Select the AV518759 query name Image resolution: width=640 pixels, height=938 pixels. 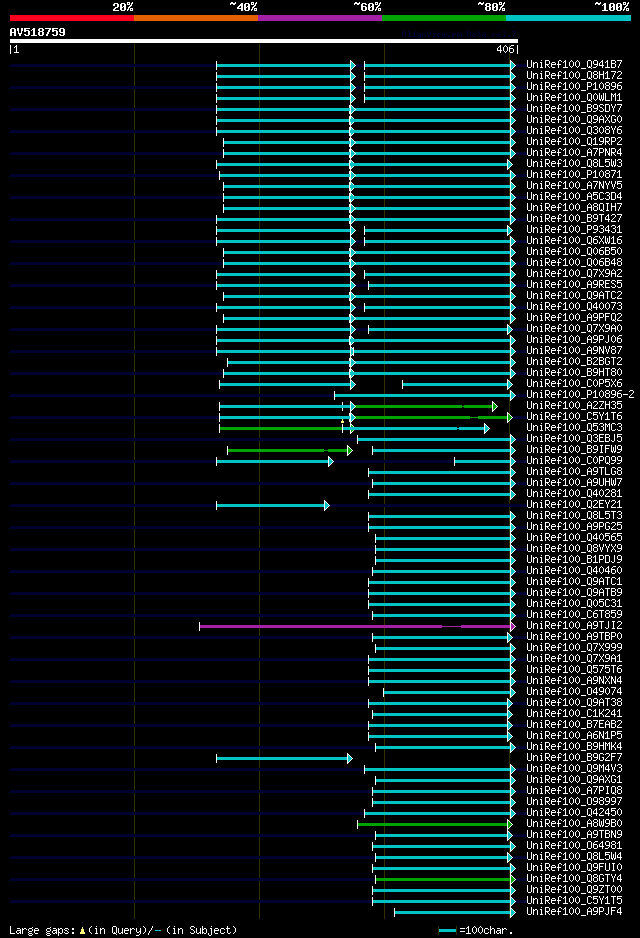[38, 32]
